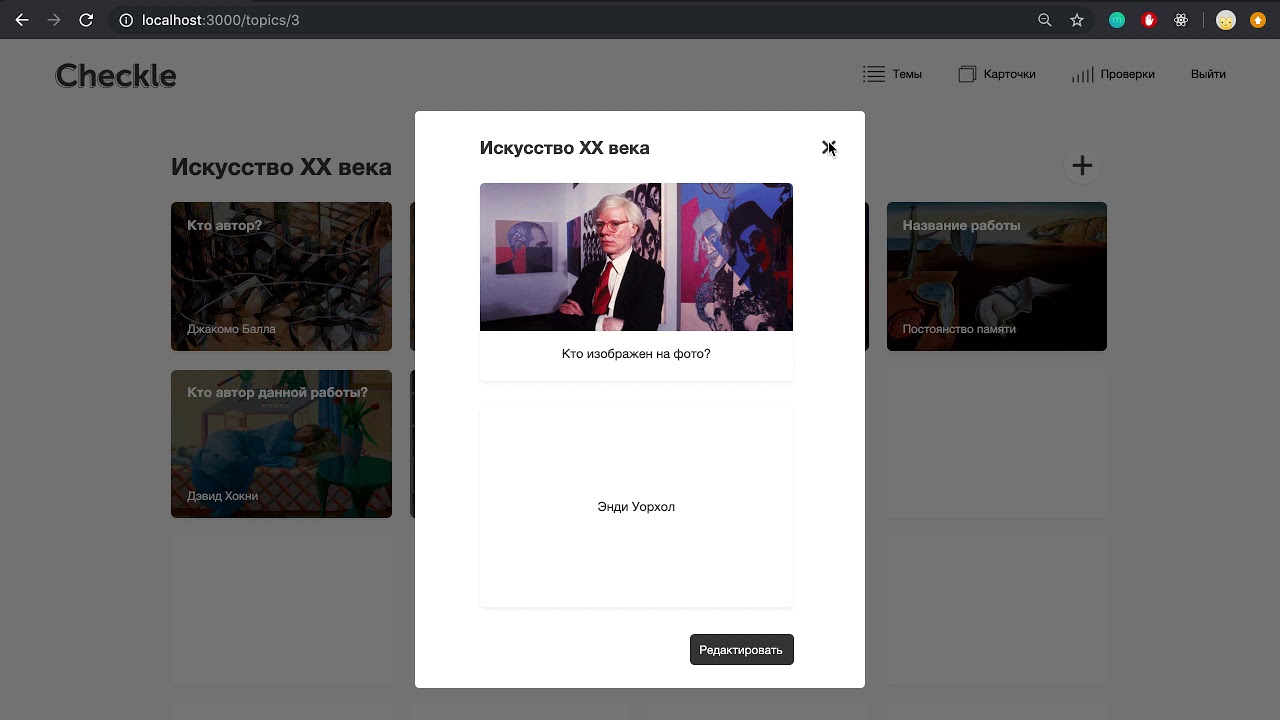Click the site info icon beside URL
This screenshot has height=720, width=1280.
click(x=125, y=20)
